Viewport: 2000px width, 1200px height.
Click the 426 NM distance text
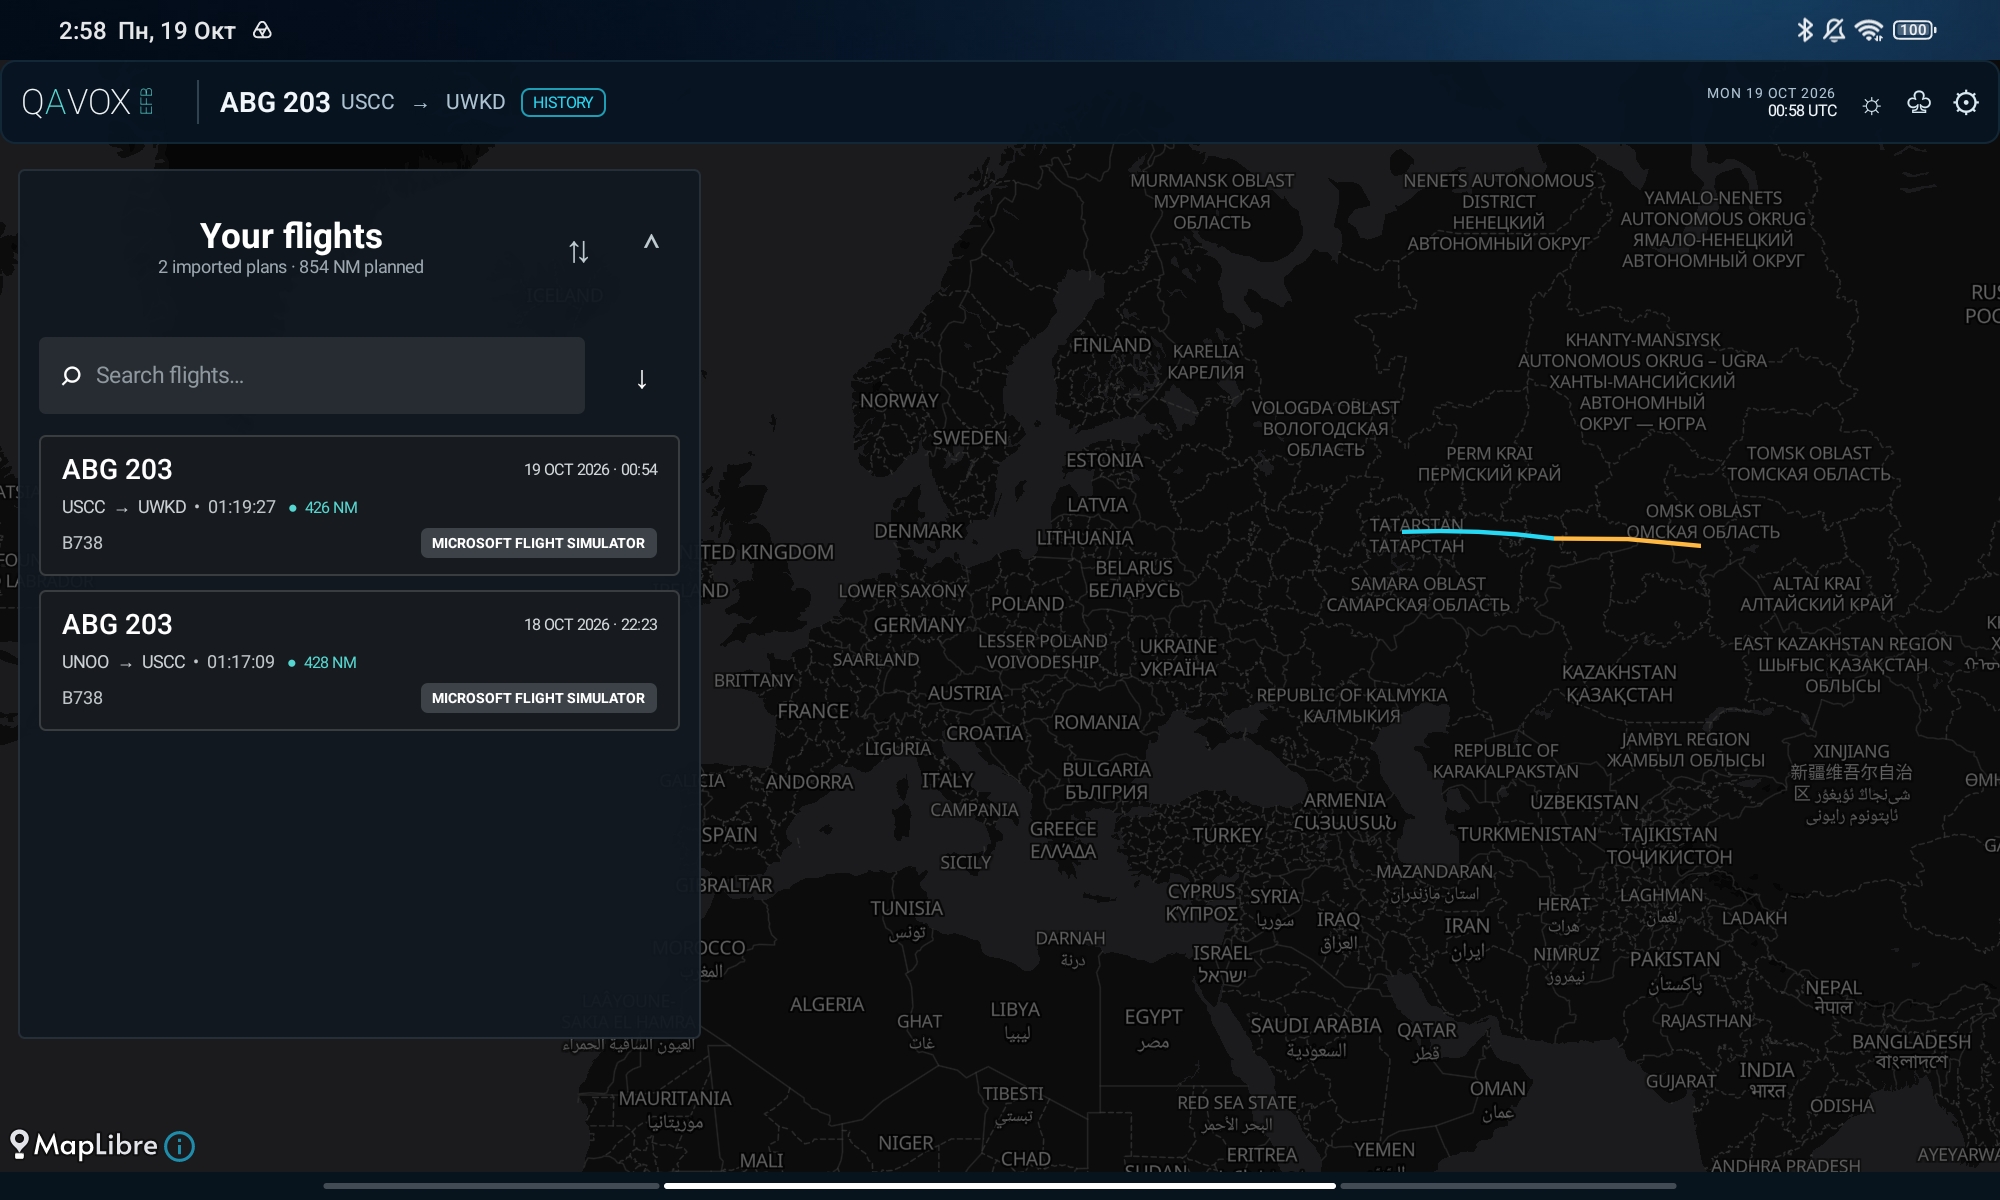pyautogui.click(x=331, y=507)
